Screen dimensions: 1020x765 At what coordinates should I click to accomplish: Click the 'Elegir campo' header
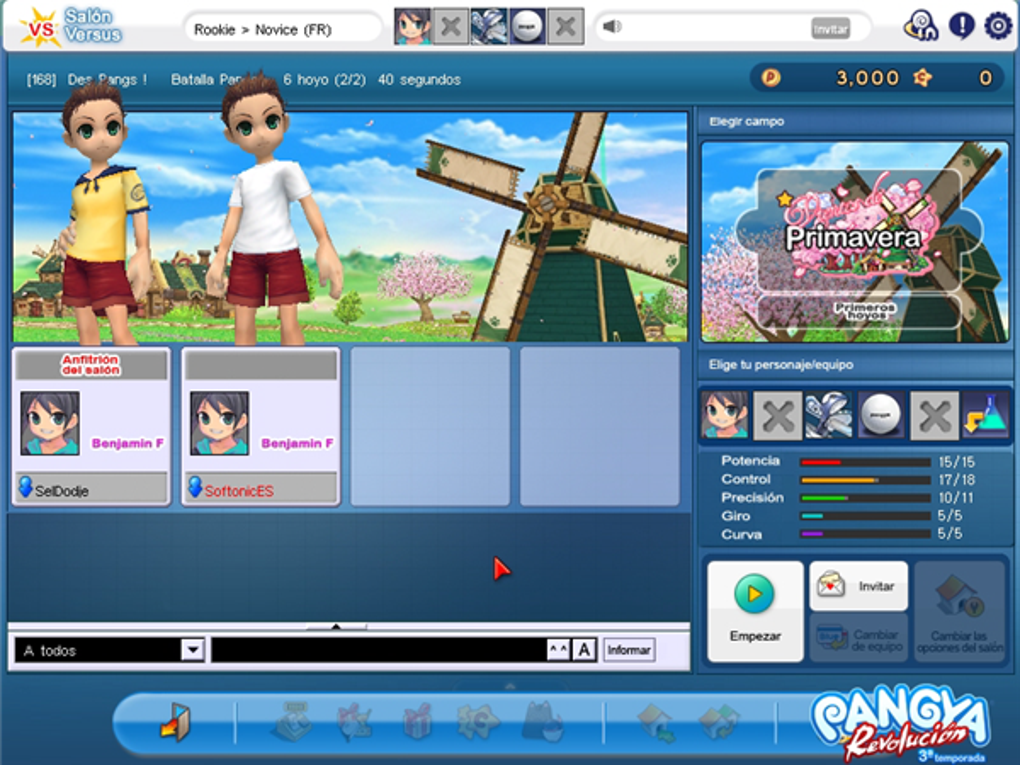coord(746,122)
